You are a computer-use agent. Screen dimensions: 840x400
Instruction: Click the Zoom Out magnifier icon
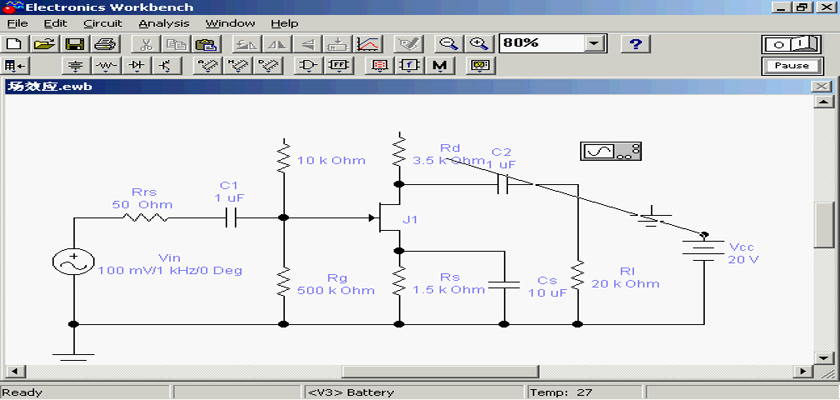pyautogui.click(x=447, y=44)
